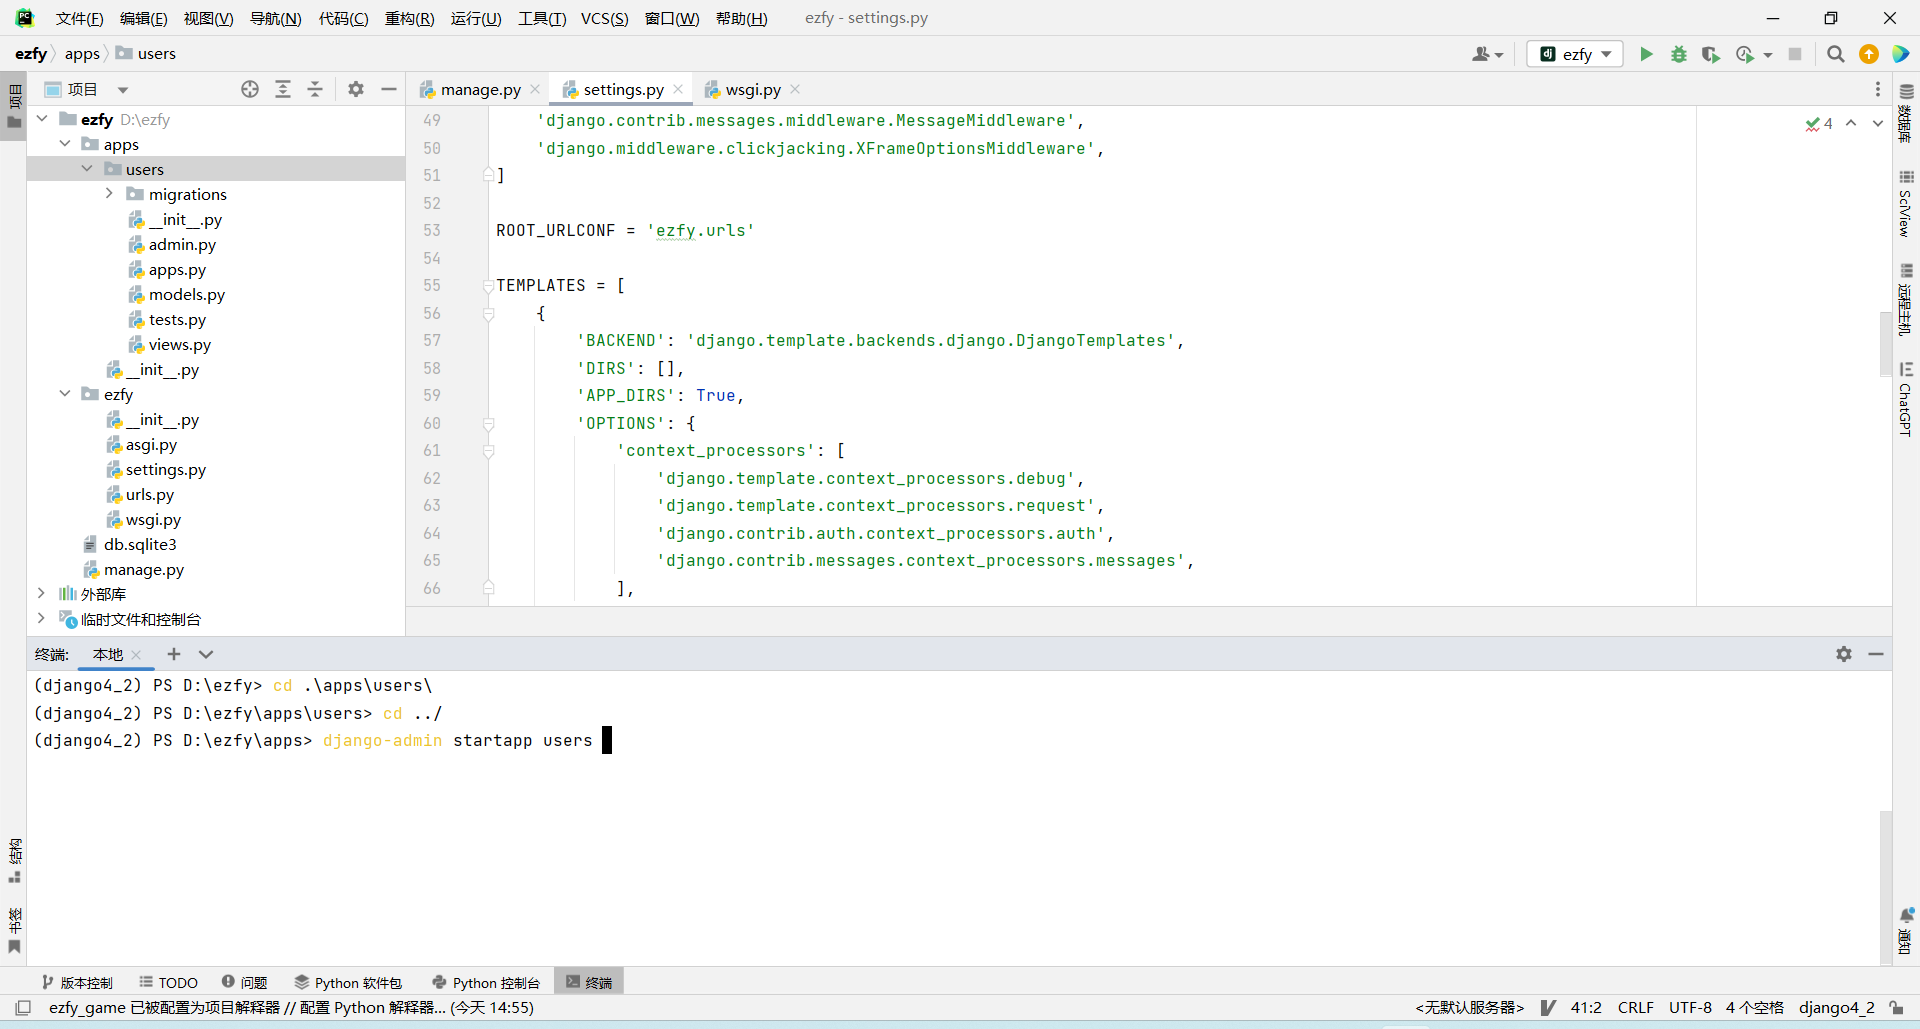The height and width of the screenshot is (1029, 1920).
Task: Expand the migrations folder
Action: pos(109,194)
